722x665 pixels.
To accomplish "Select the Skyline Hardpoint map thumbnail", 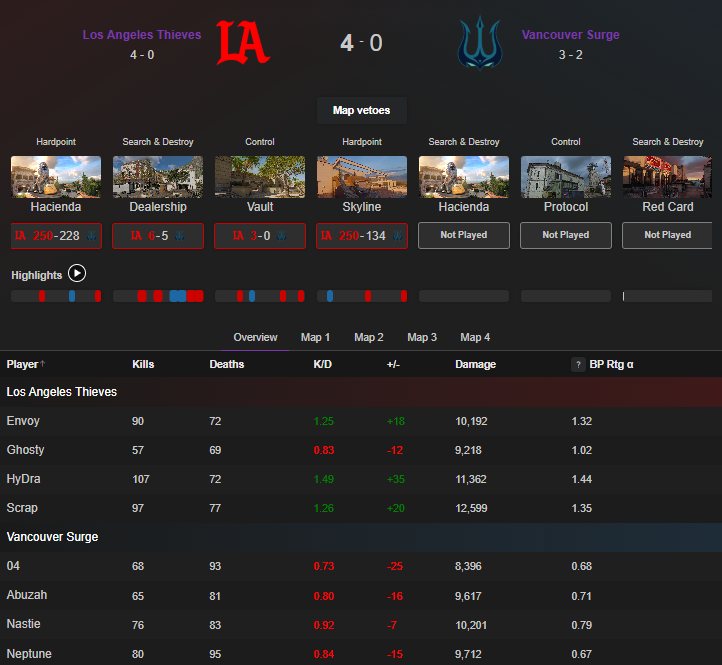I will coord(362,177).
